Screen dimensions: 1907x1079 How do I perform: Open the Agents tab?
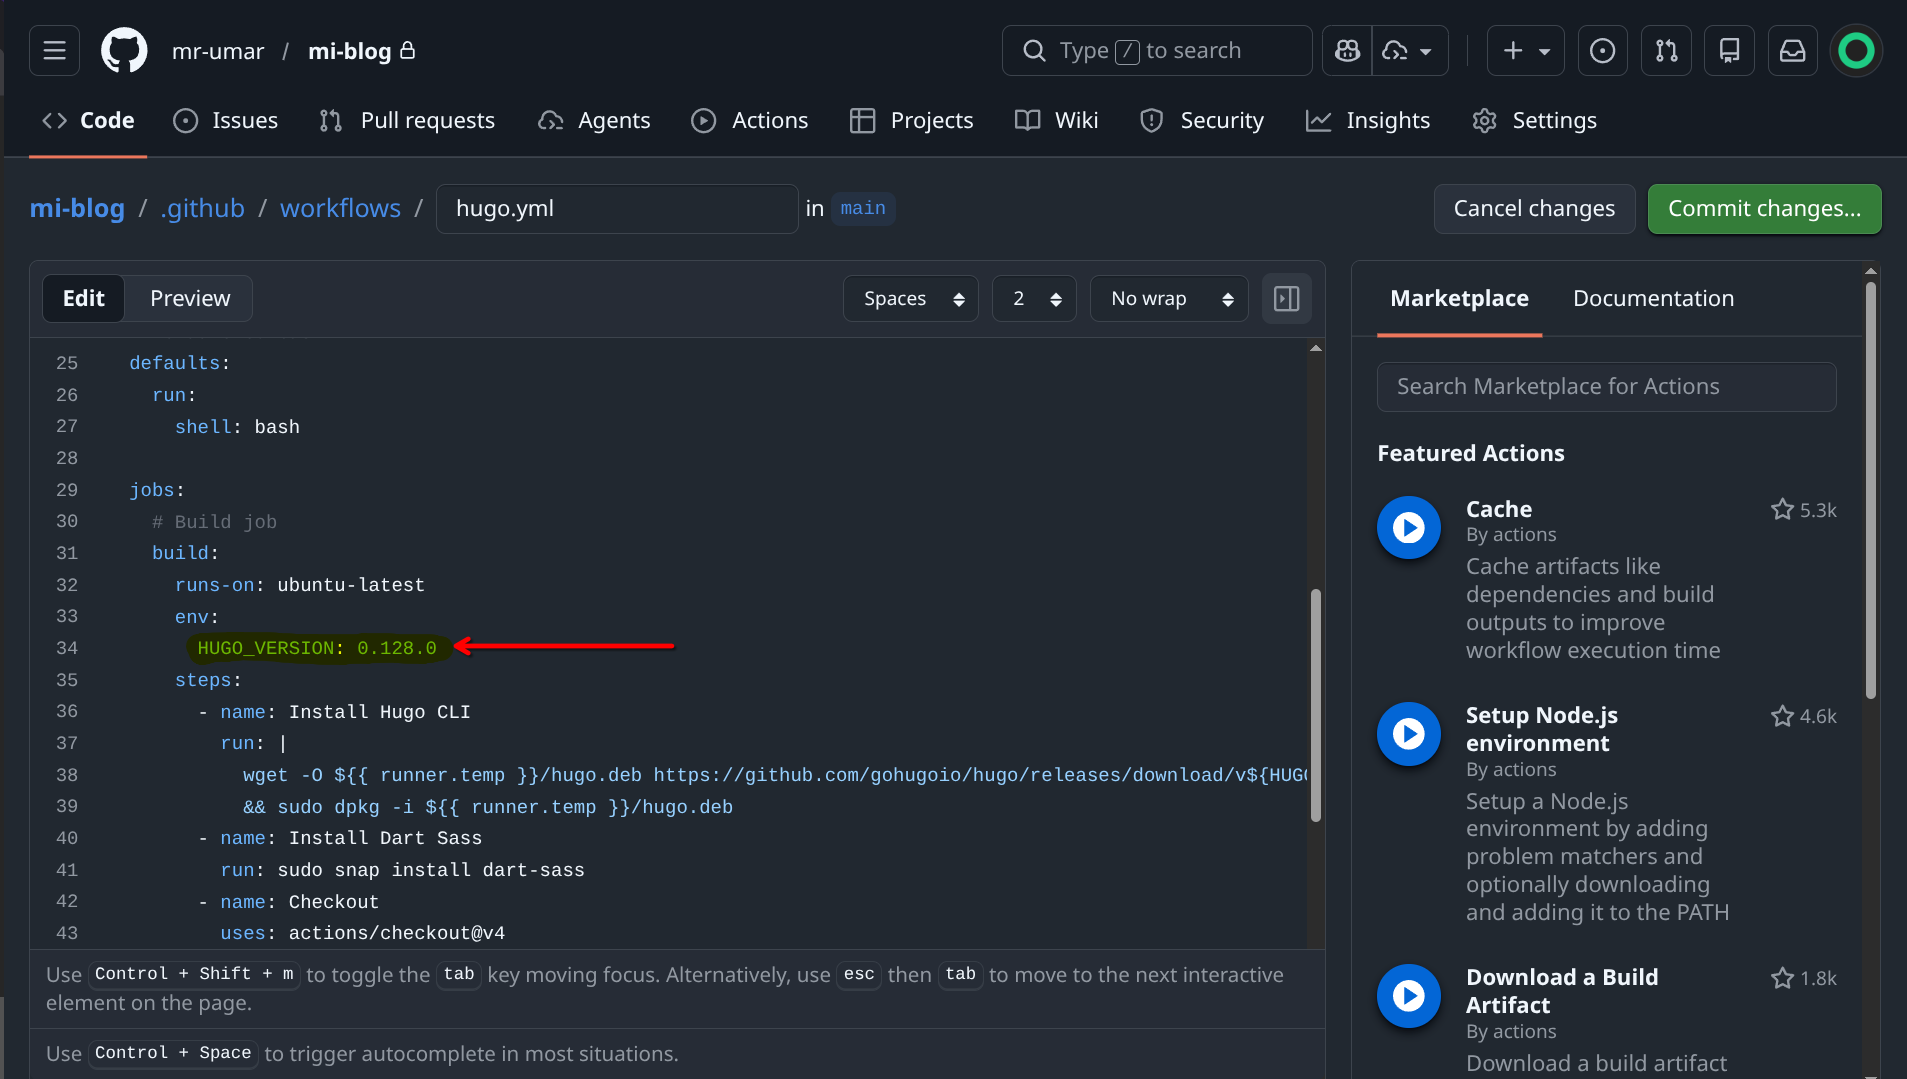pos(594,120)
